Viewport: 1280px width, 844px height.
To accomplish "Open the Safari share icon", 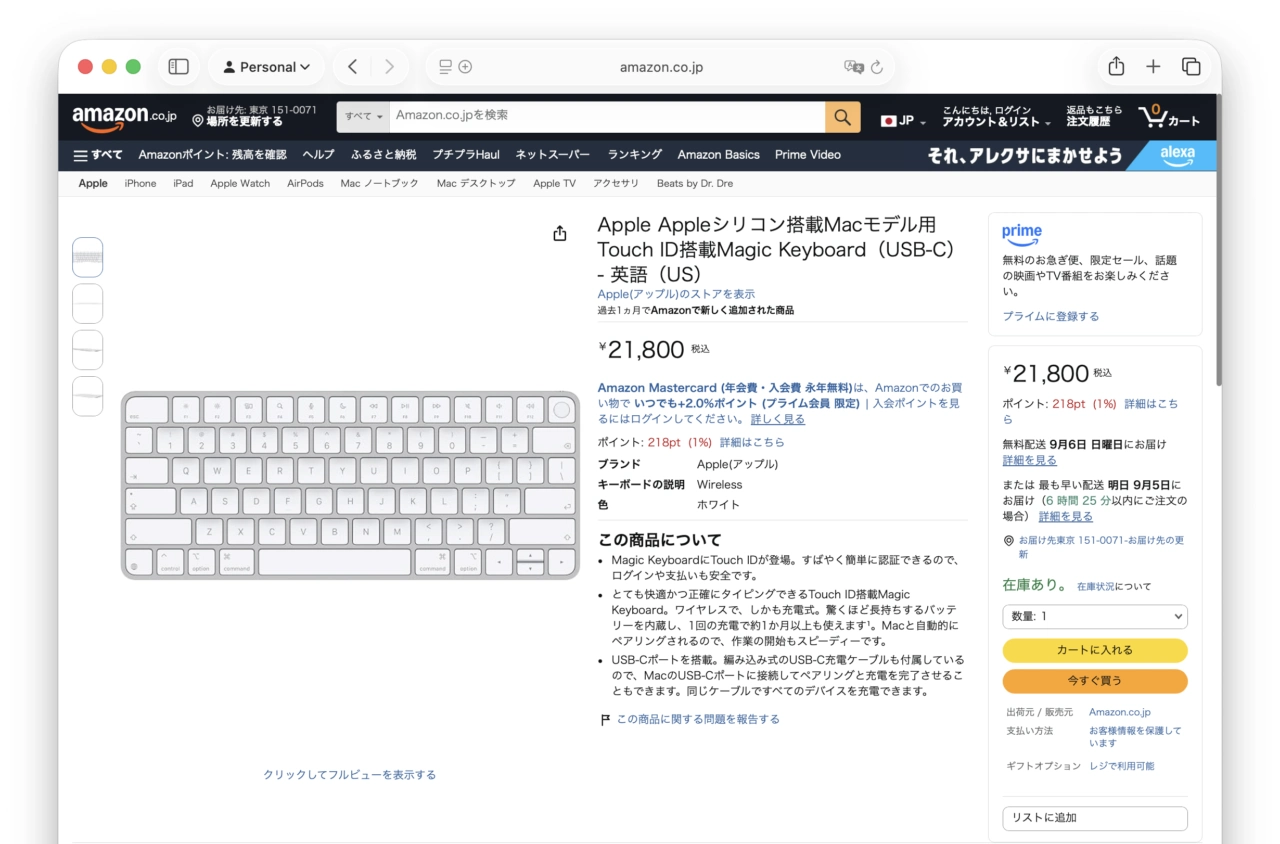I will coord(1116,66).
